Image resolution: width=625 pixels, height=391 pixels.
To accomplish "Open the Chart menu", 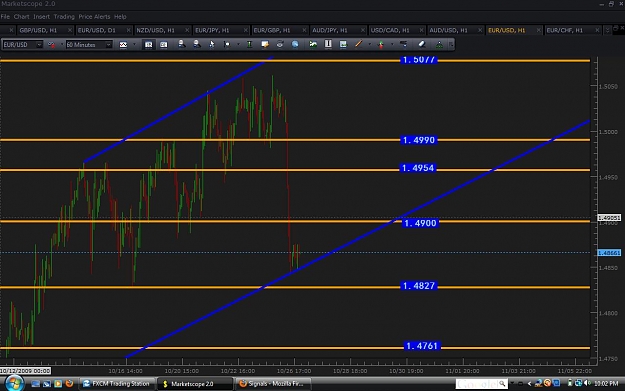I will tap(21, 17).
